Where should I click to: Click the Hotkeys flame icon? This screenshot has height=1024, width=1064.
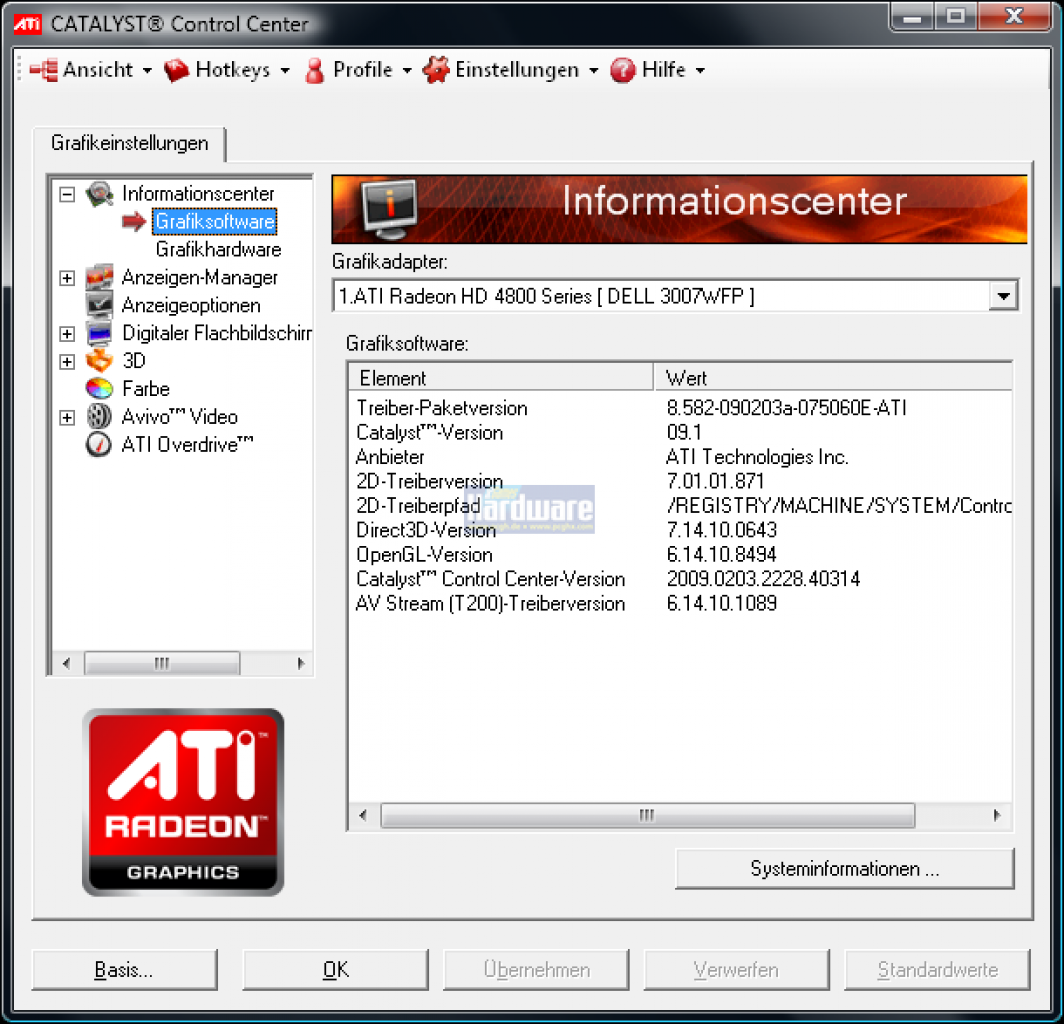tap(176, 70)
